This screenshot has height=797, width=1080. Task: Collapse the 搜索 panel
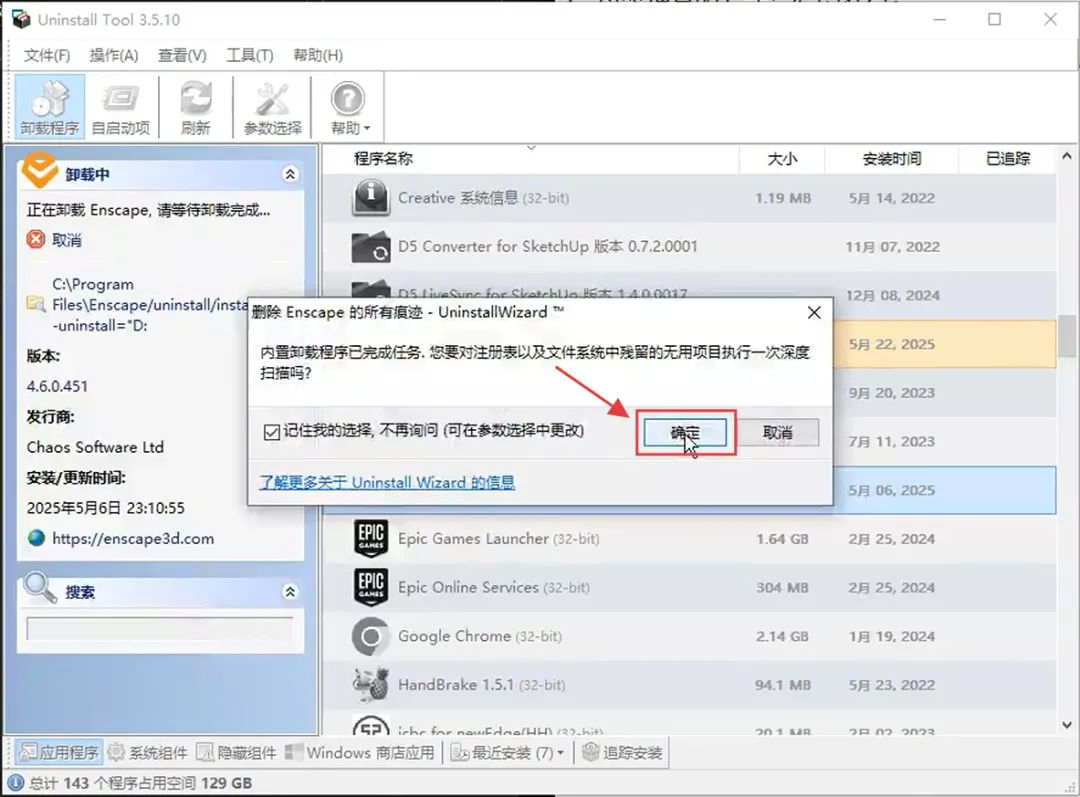pyautogui.click(x=290, y=592)
